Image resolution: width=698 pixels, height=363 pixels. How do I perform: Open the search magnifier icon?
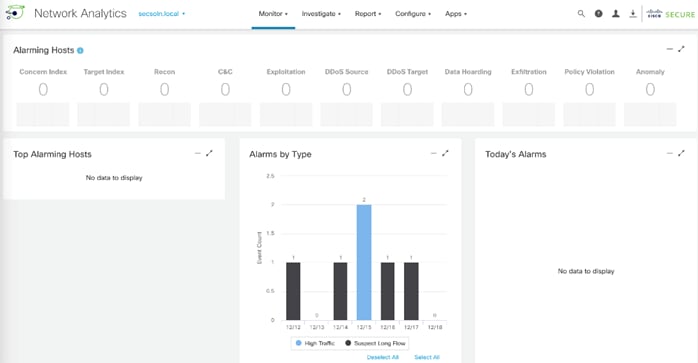coord(581,13)
